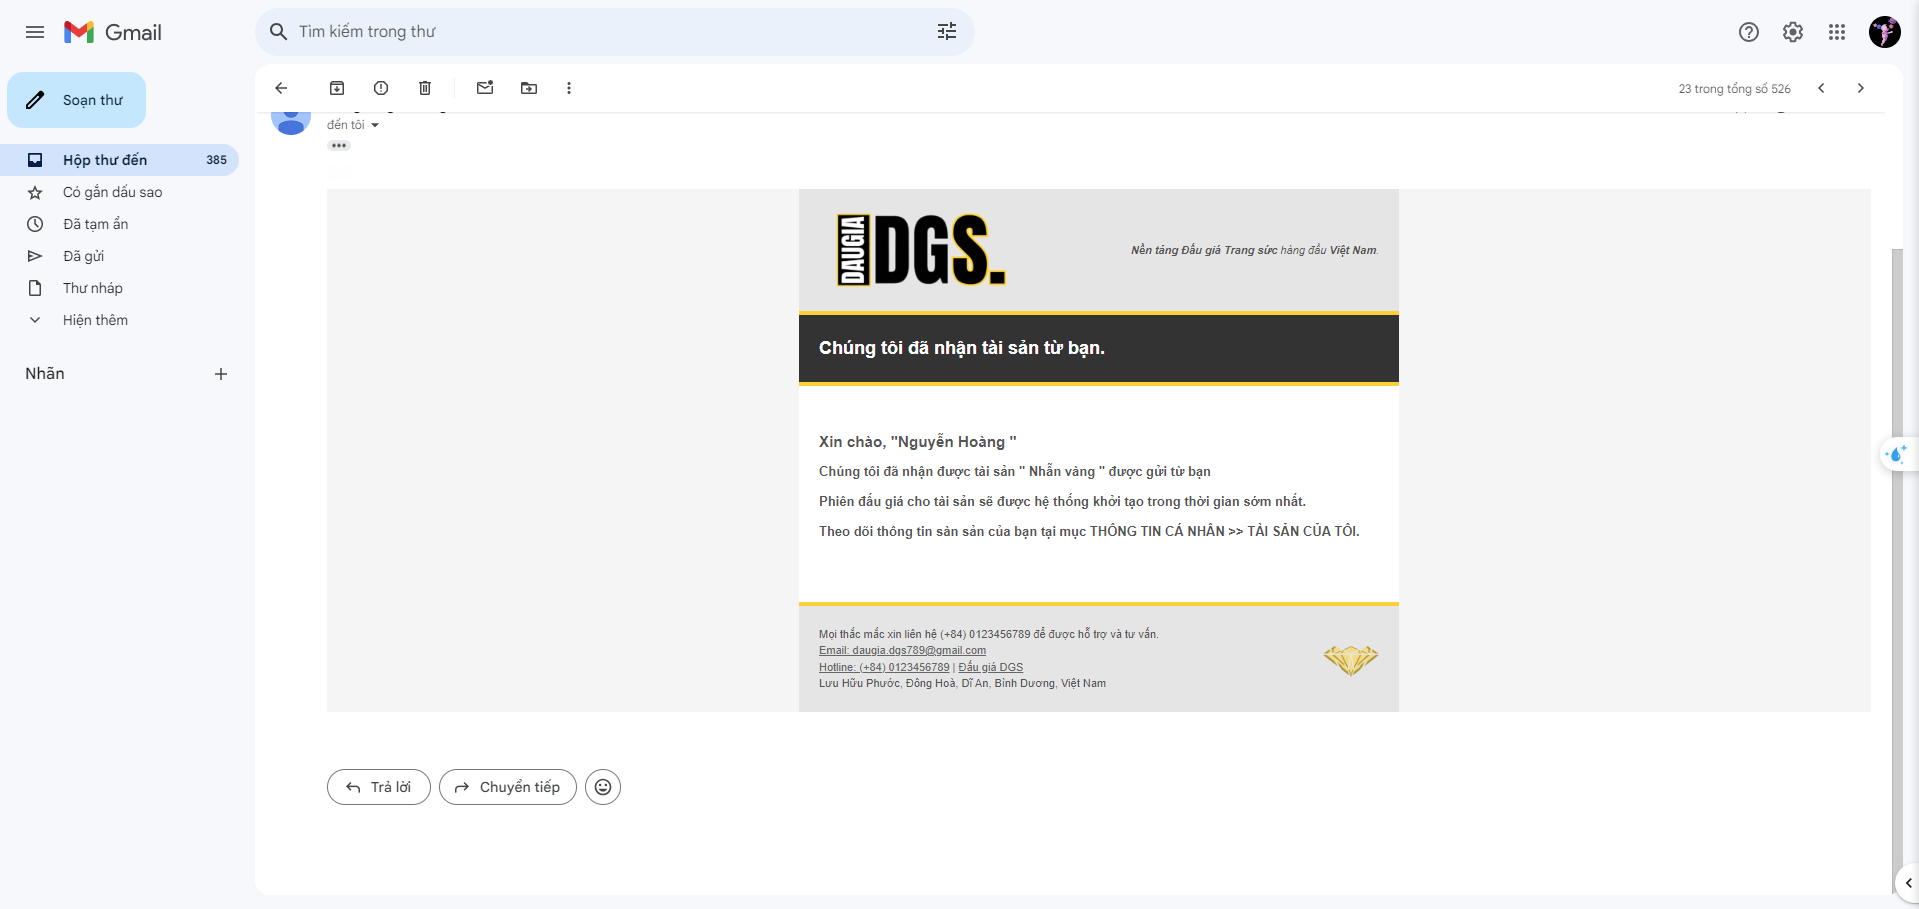The width and height of the screenshot is (1919, 909).
Task: Move email to a folder
Action: [x=529, y=88]
